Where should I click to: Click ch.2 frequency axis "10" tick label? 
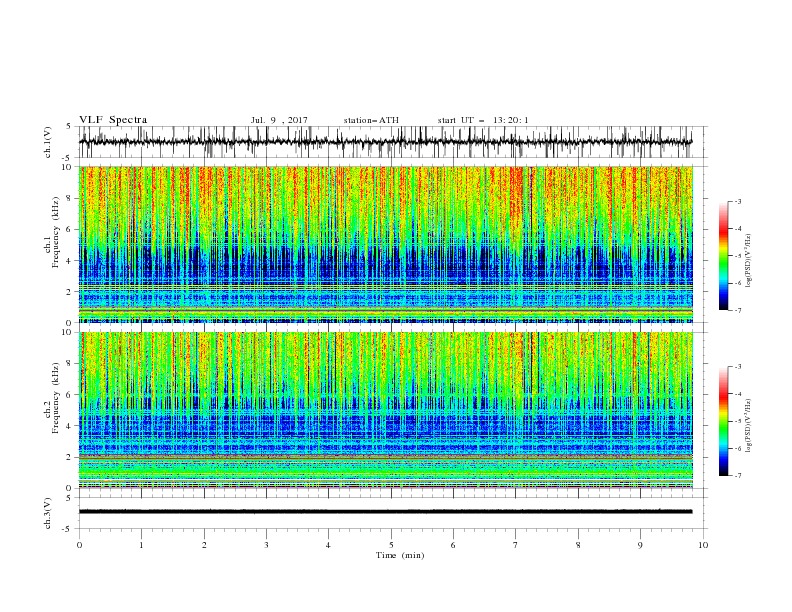[69, 332]
